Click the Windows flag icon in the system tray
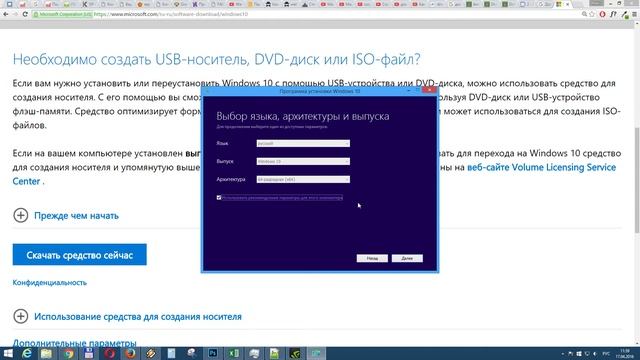This screenshot has height=360, width=640. pos(579,353)
